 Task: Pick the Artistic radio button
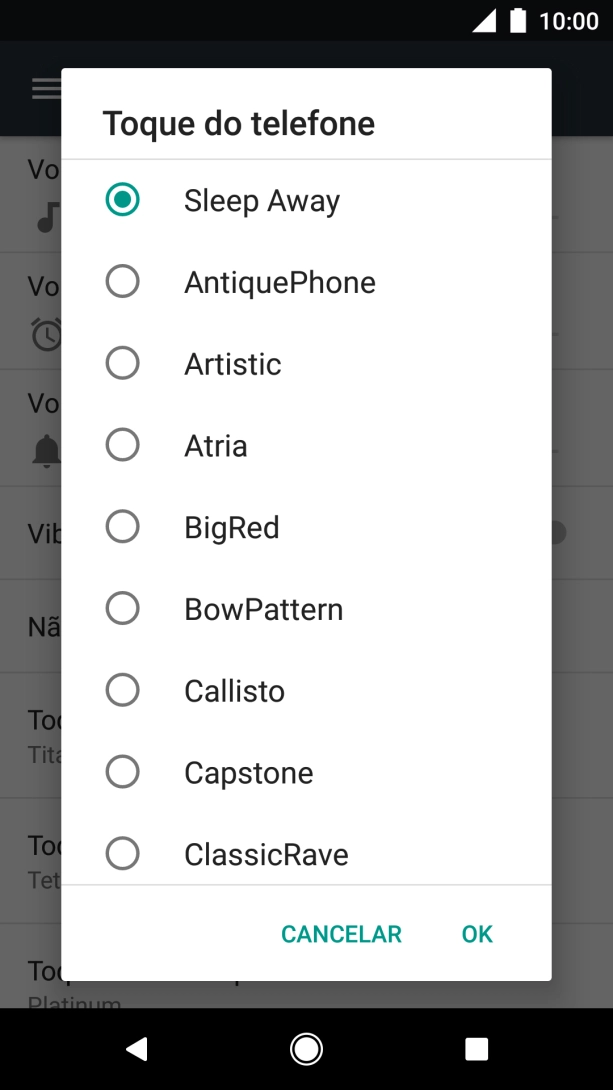122,364
